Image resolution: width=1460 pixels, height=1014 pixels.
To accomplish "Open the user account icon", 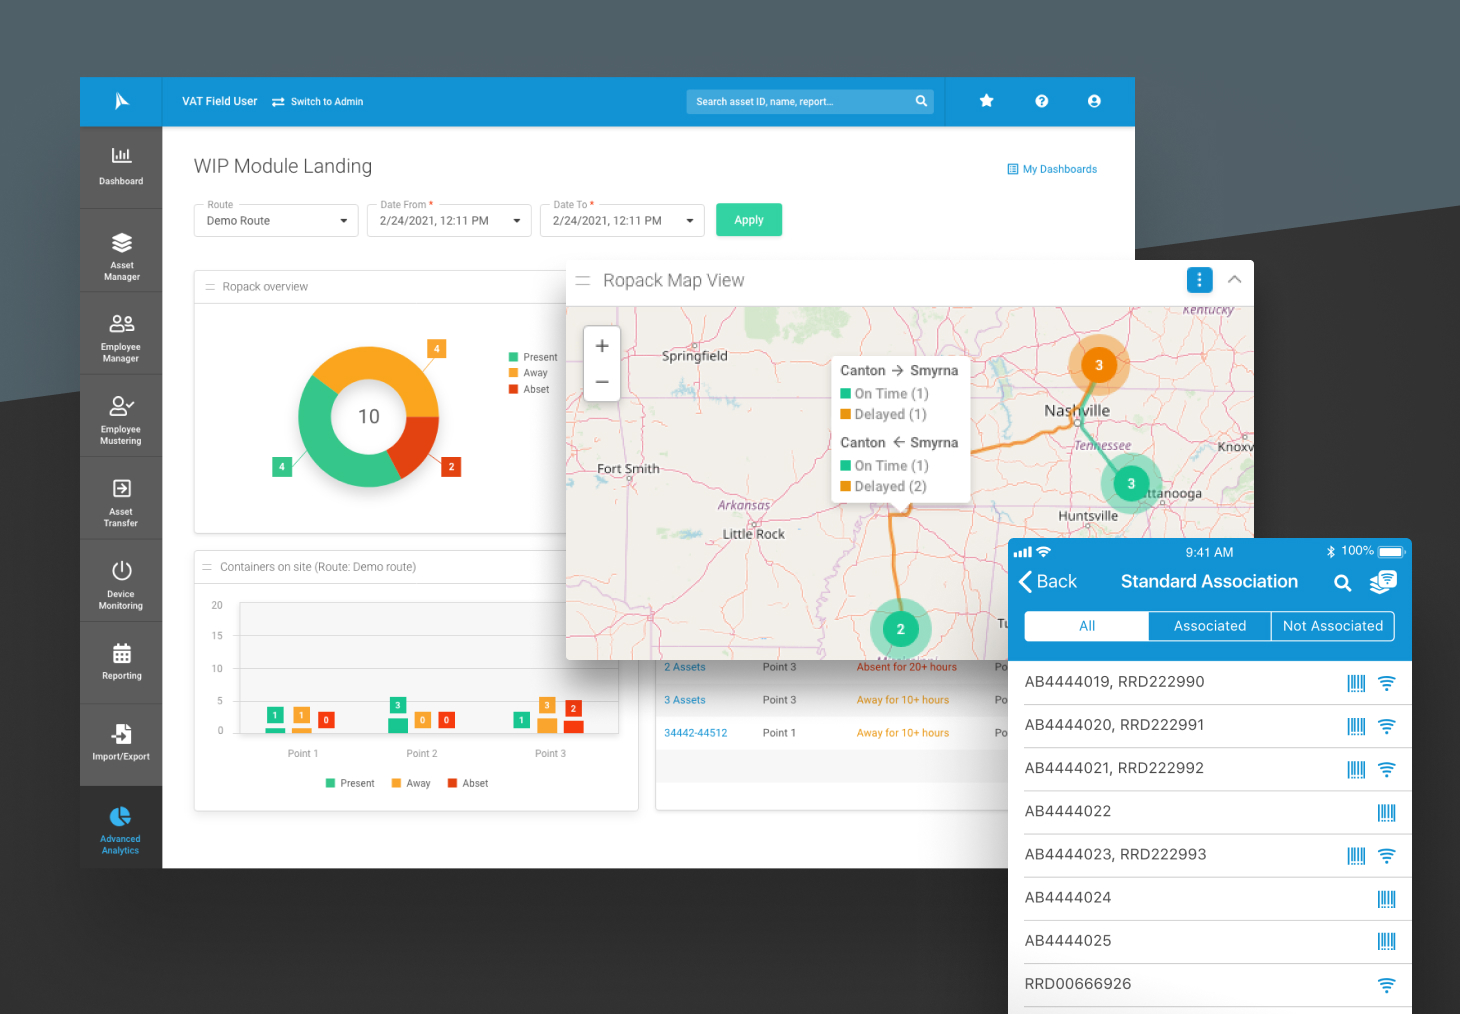I will 1094,101.
